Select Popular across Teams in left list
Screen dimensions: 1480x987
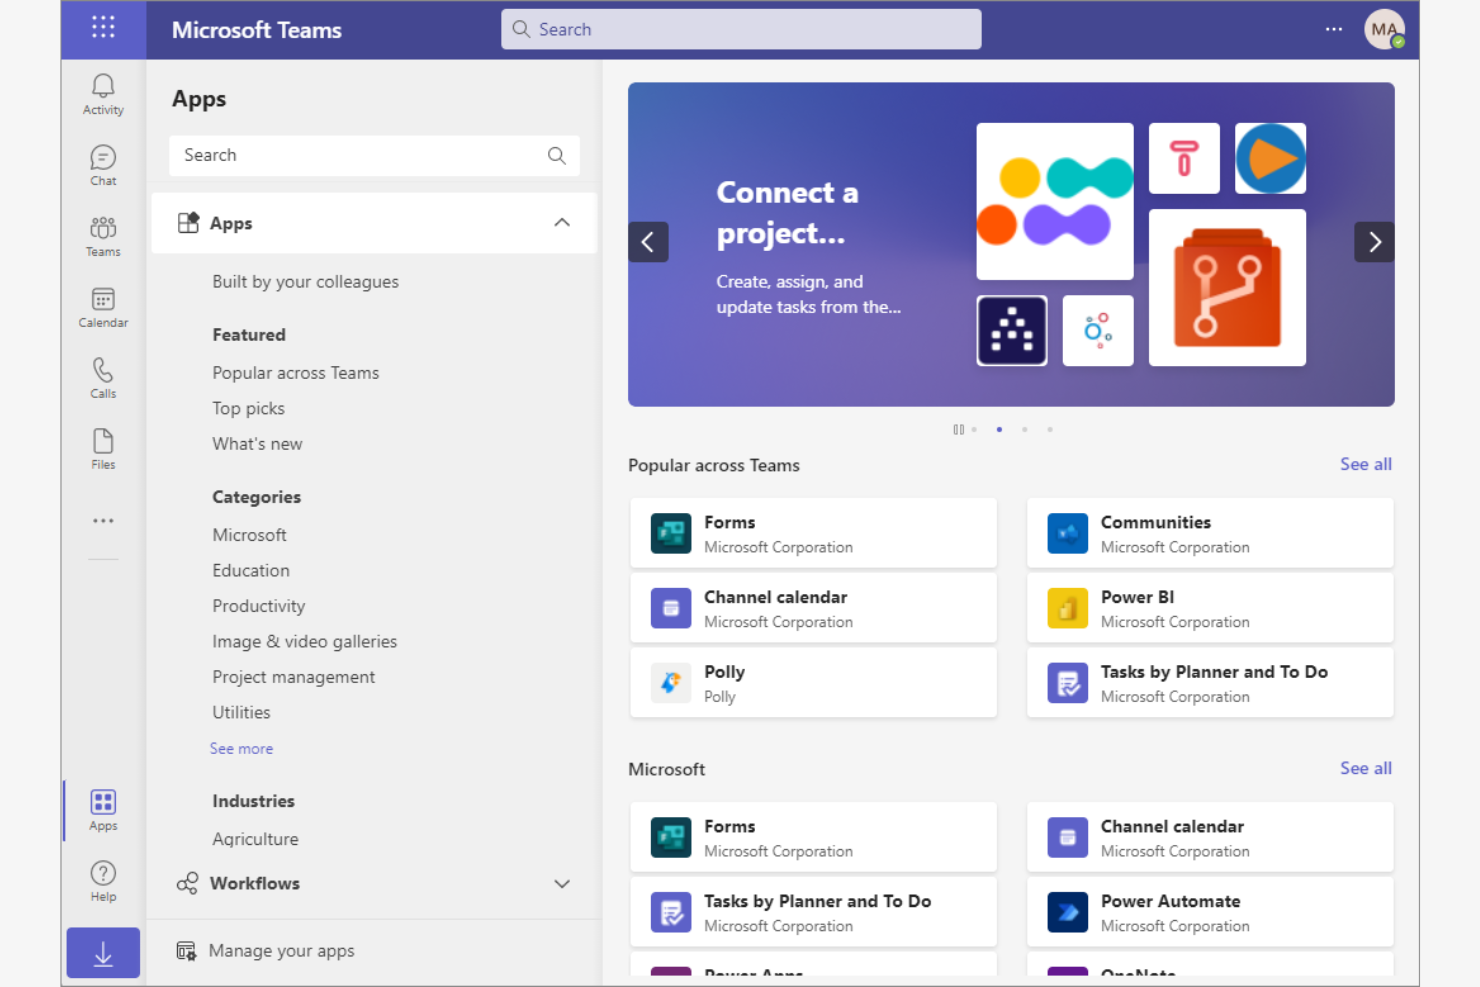(x=296, y=373)
